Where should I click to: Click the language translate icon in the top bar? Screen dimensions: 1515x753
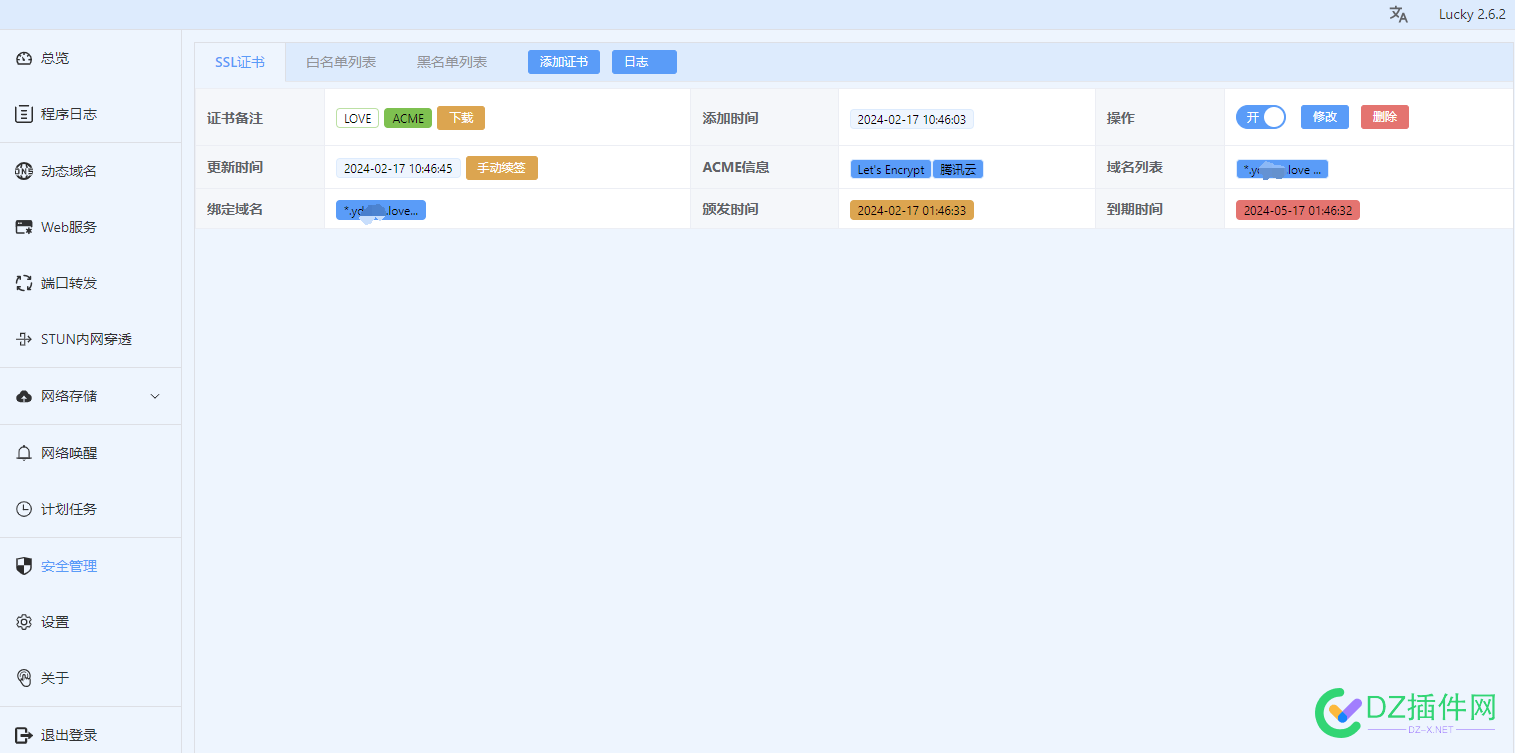point(1399,14)
